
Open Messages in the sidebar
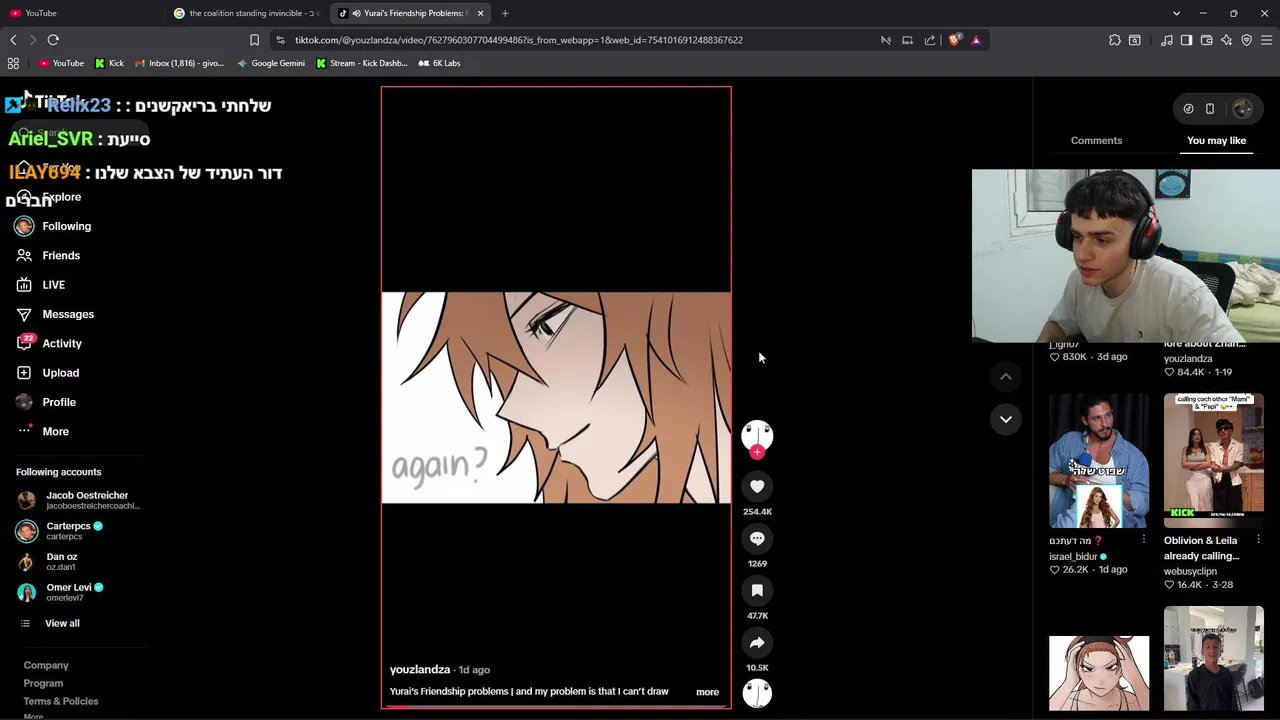[x=68, y=314]
